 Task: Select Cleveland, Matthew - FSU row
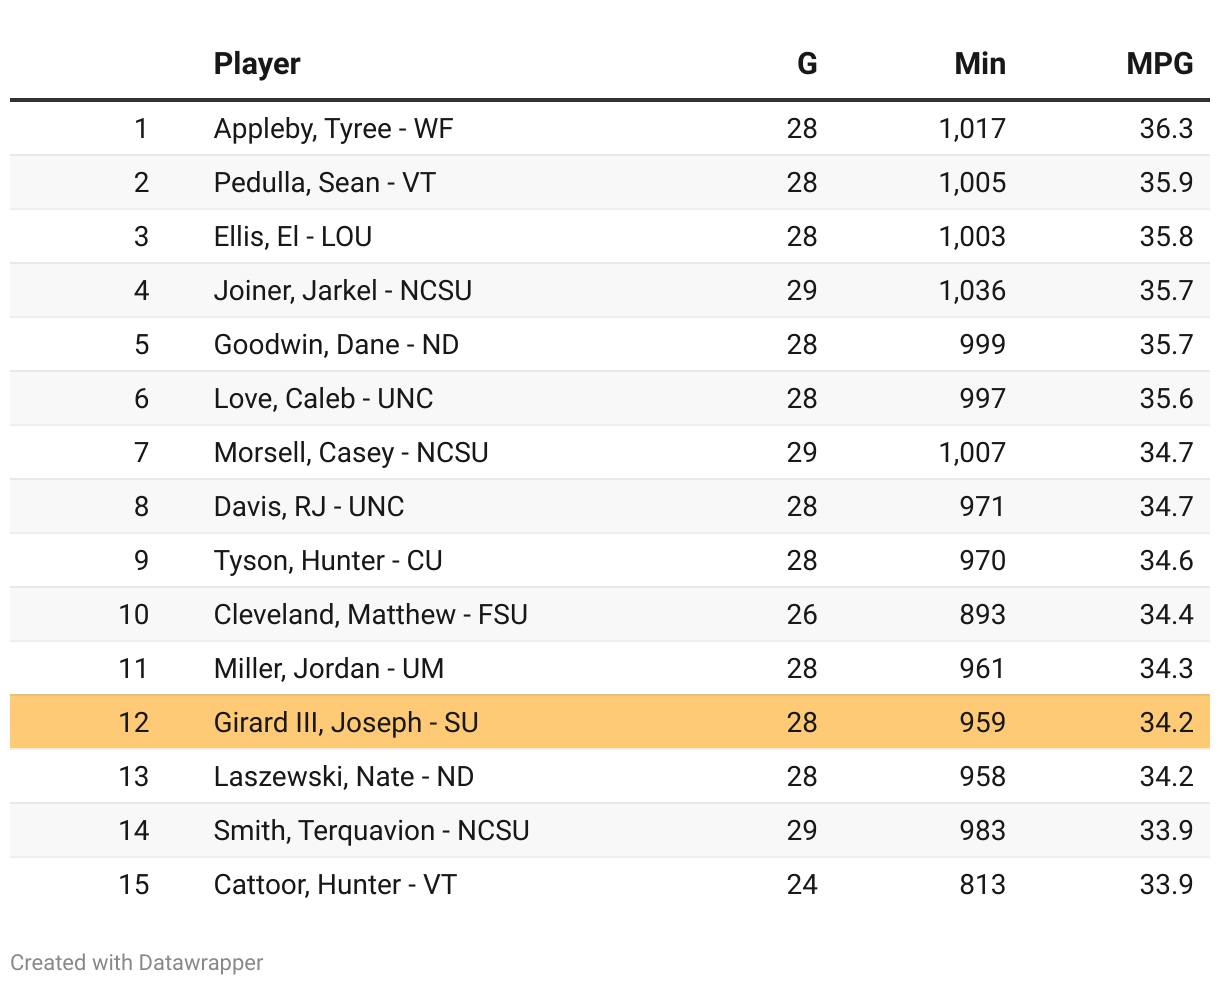pyautogui.click(x=370, y=615)
